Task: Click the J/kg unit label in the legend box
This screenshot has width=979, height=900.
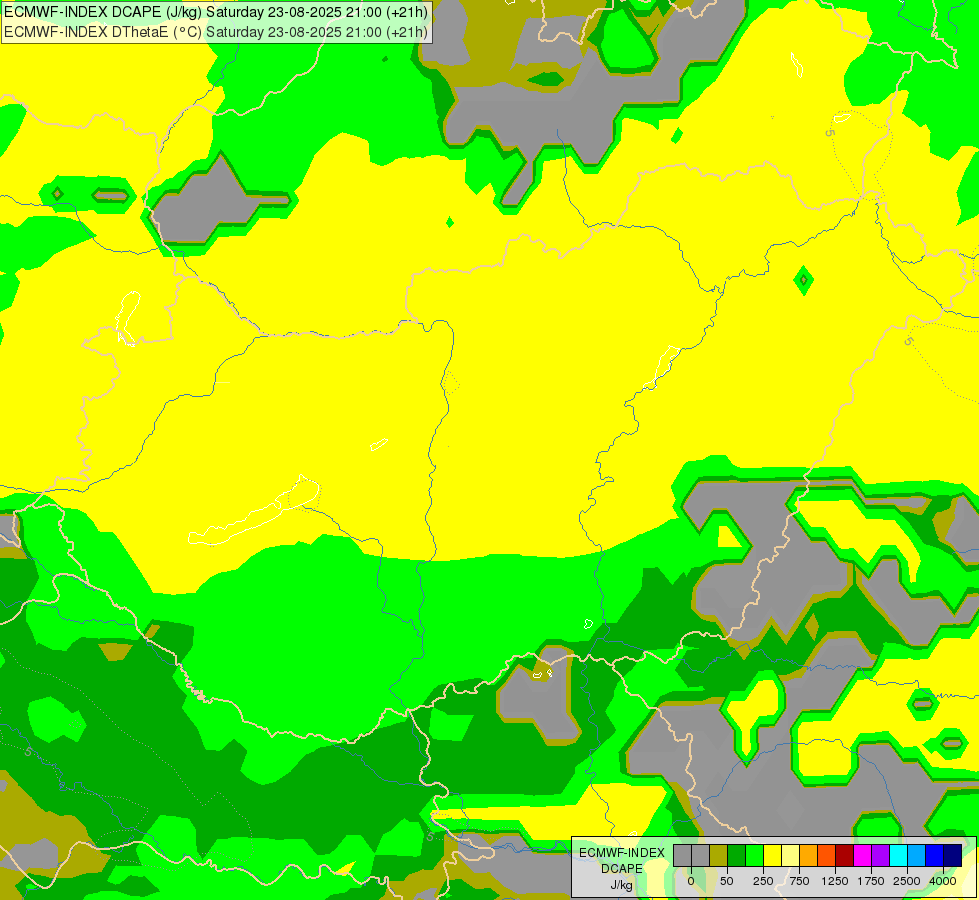Action: click(622, 885)
